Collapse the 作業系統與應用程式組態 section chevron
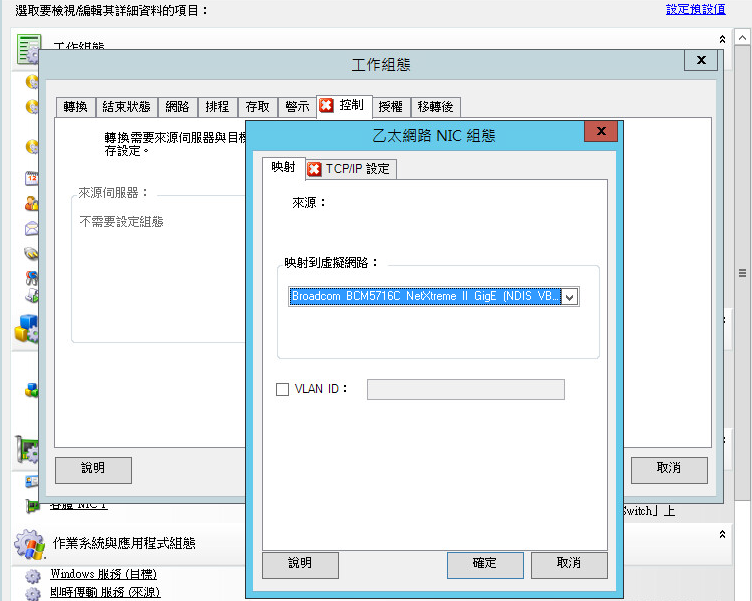 tap(723, 536)
